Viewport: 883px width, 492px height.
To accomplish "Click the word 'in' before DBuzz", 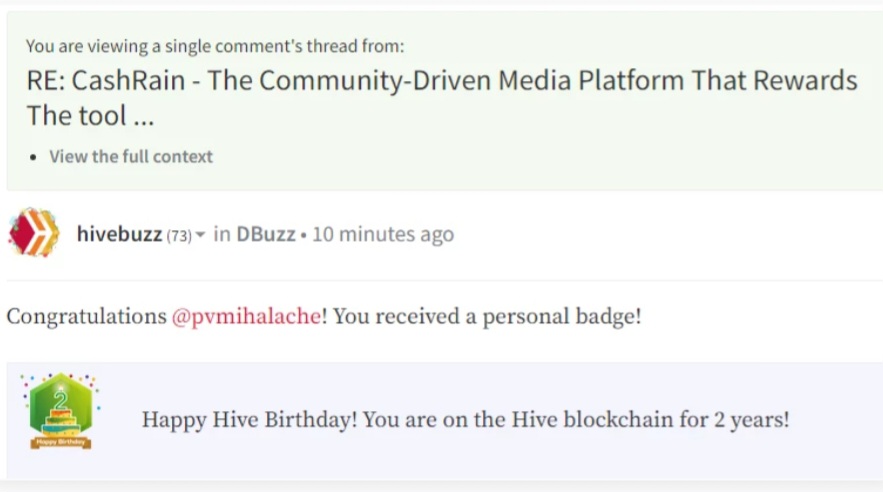I will point(222,234).
